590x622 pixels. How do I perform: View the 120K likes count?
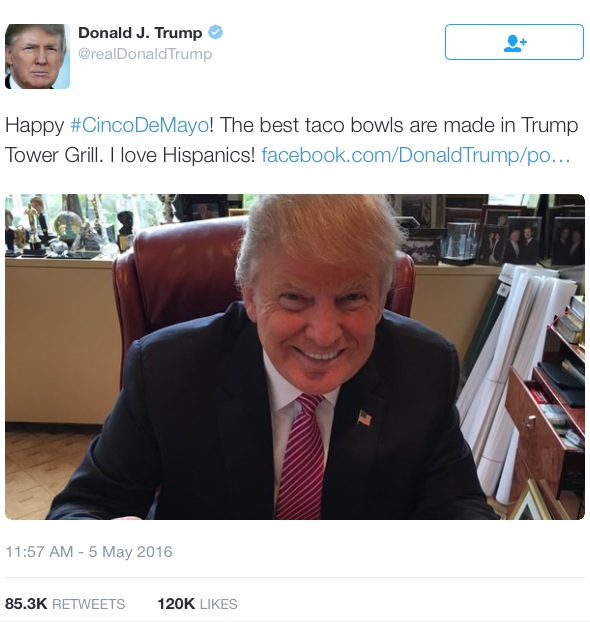pyautogui.click(x=176, y=604)
